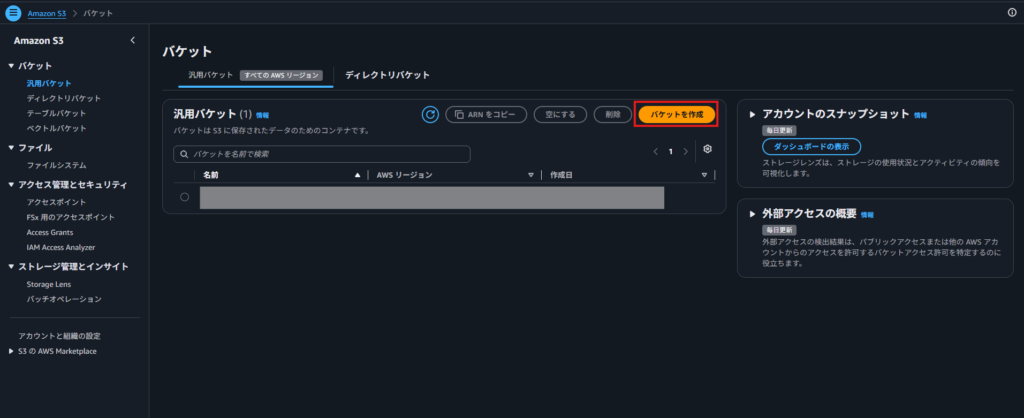Image resolution: width=1024 pixels, height=418 pixels.
Task: Select the bucket row radio button
Action: (x=185, y=197)
